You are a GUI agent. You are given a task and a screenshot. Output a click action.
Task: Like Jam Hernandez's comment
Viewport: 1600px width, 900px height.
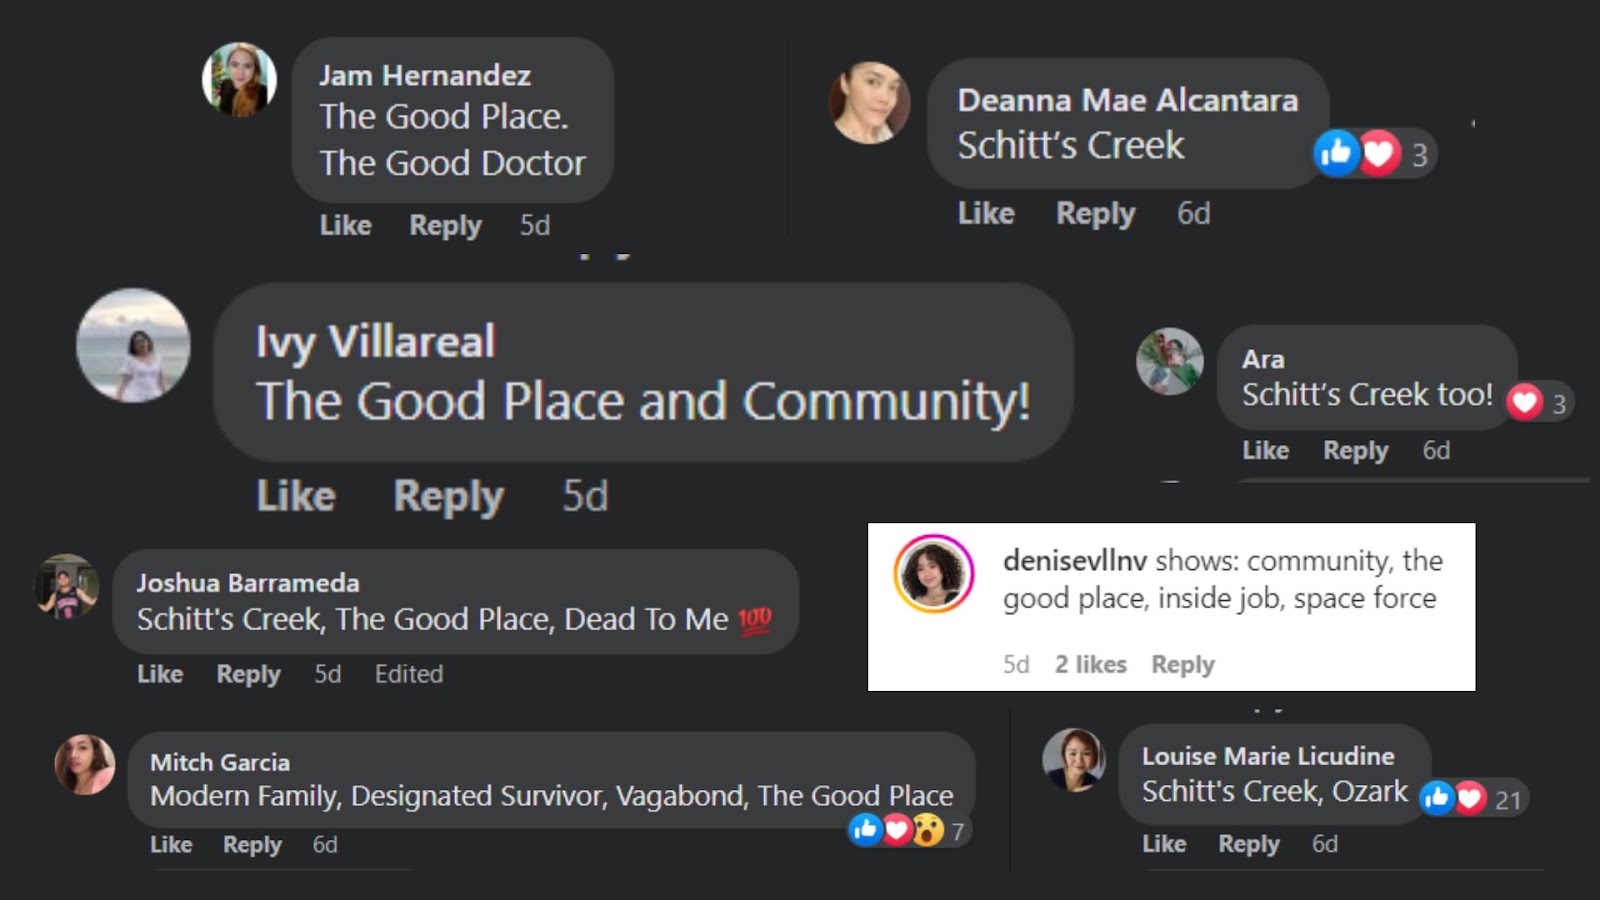point(345,225)
